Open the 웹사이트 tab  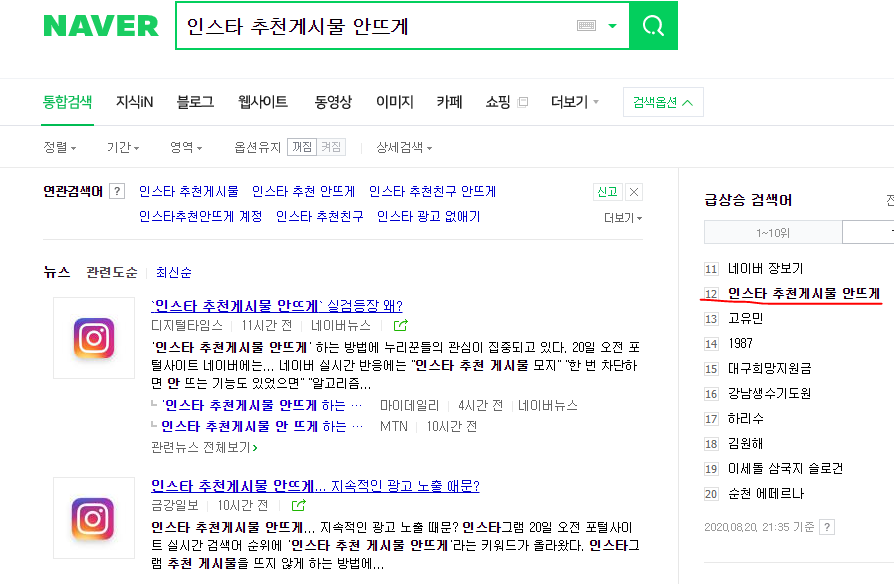[263, 102]
